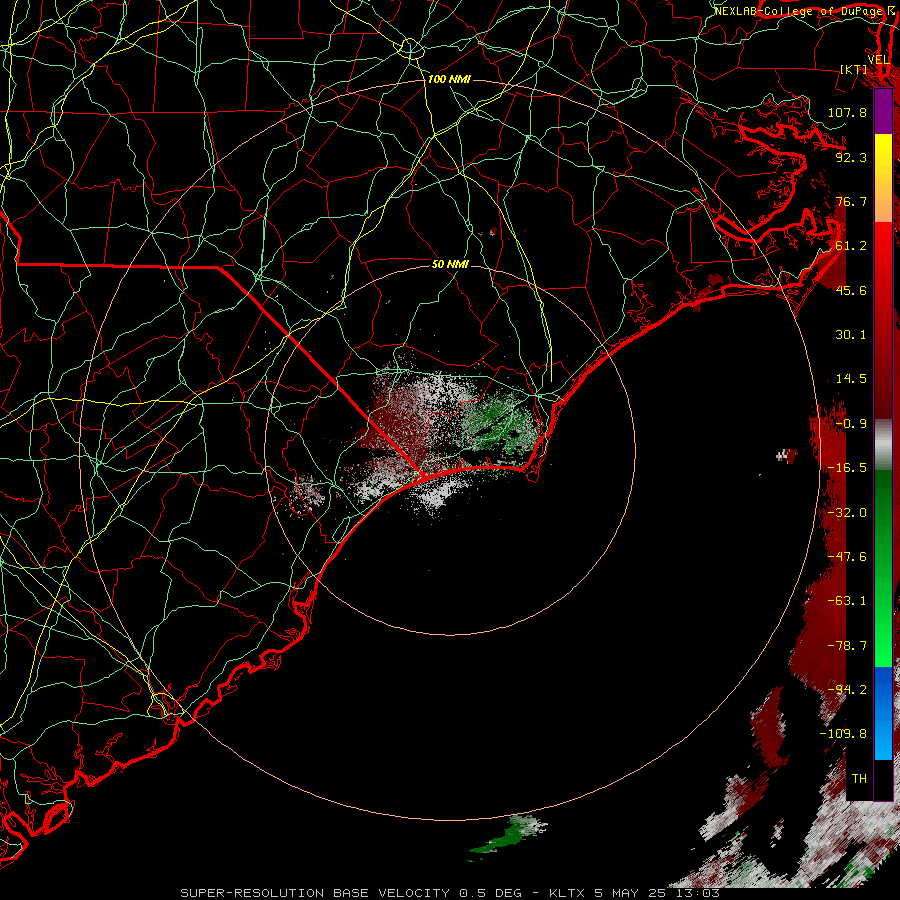Select the 30.1 legend value
Image resolution: width=900 pixels, height=900 pixels.
pos(851,335)
